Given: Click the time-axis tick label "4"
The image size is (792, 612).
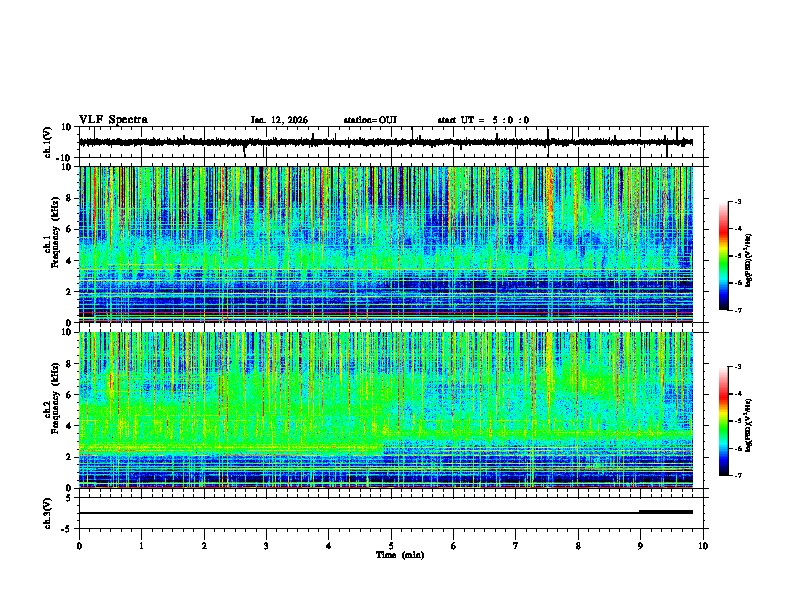Looking at the screenshot, I should [x=329, y=546].
